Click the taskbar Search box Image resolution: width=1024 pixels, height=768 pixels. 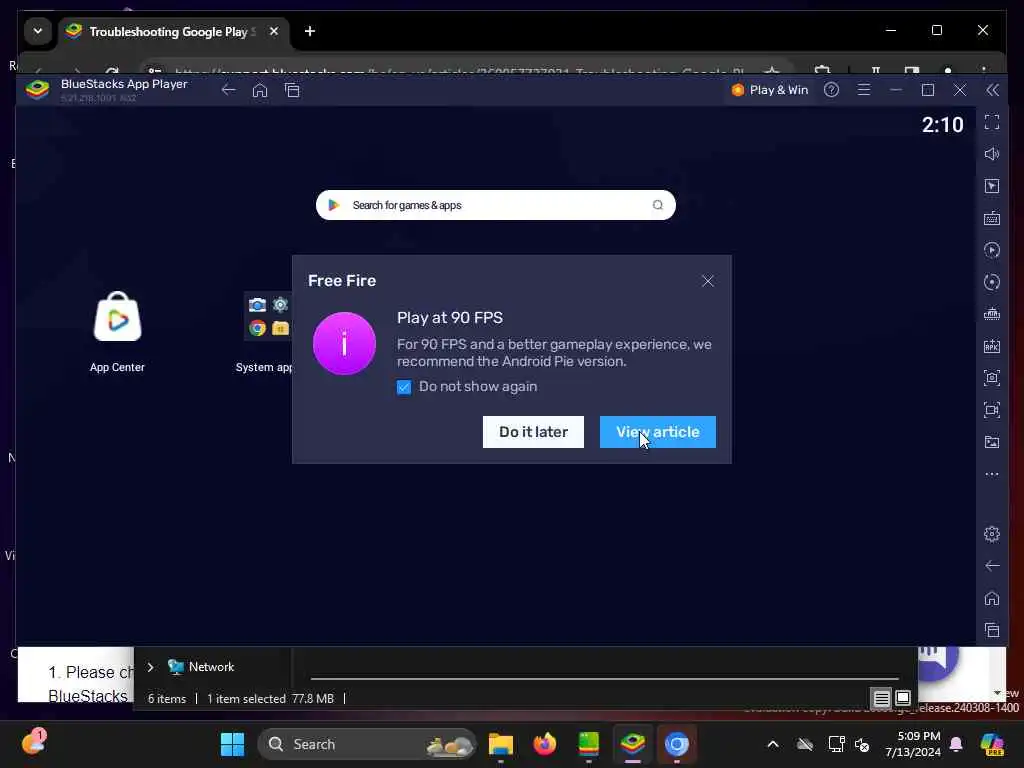tap(368, 744)
